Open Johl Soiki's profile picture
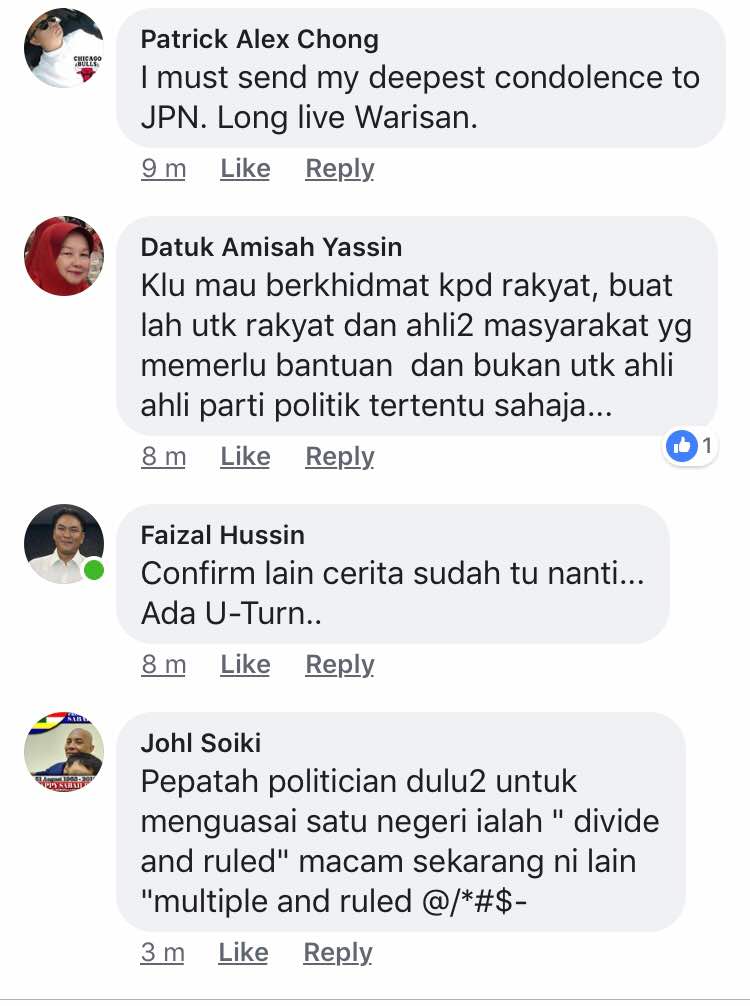This screenshot has width=750, height=1006. click(64, 752)
